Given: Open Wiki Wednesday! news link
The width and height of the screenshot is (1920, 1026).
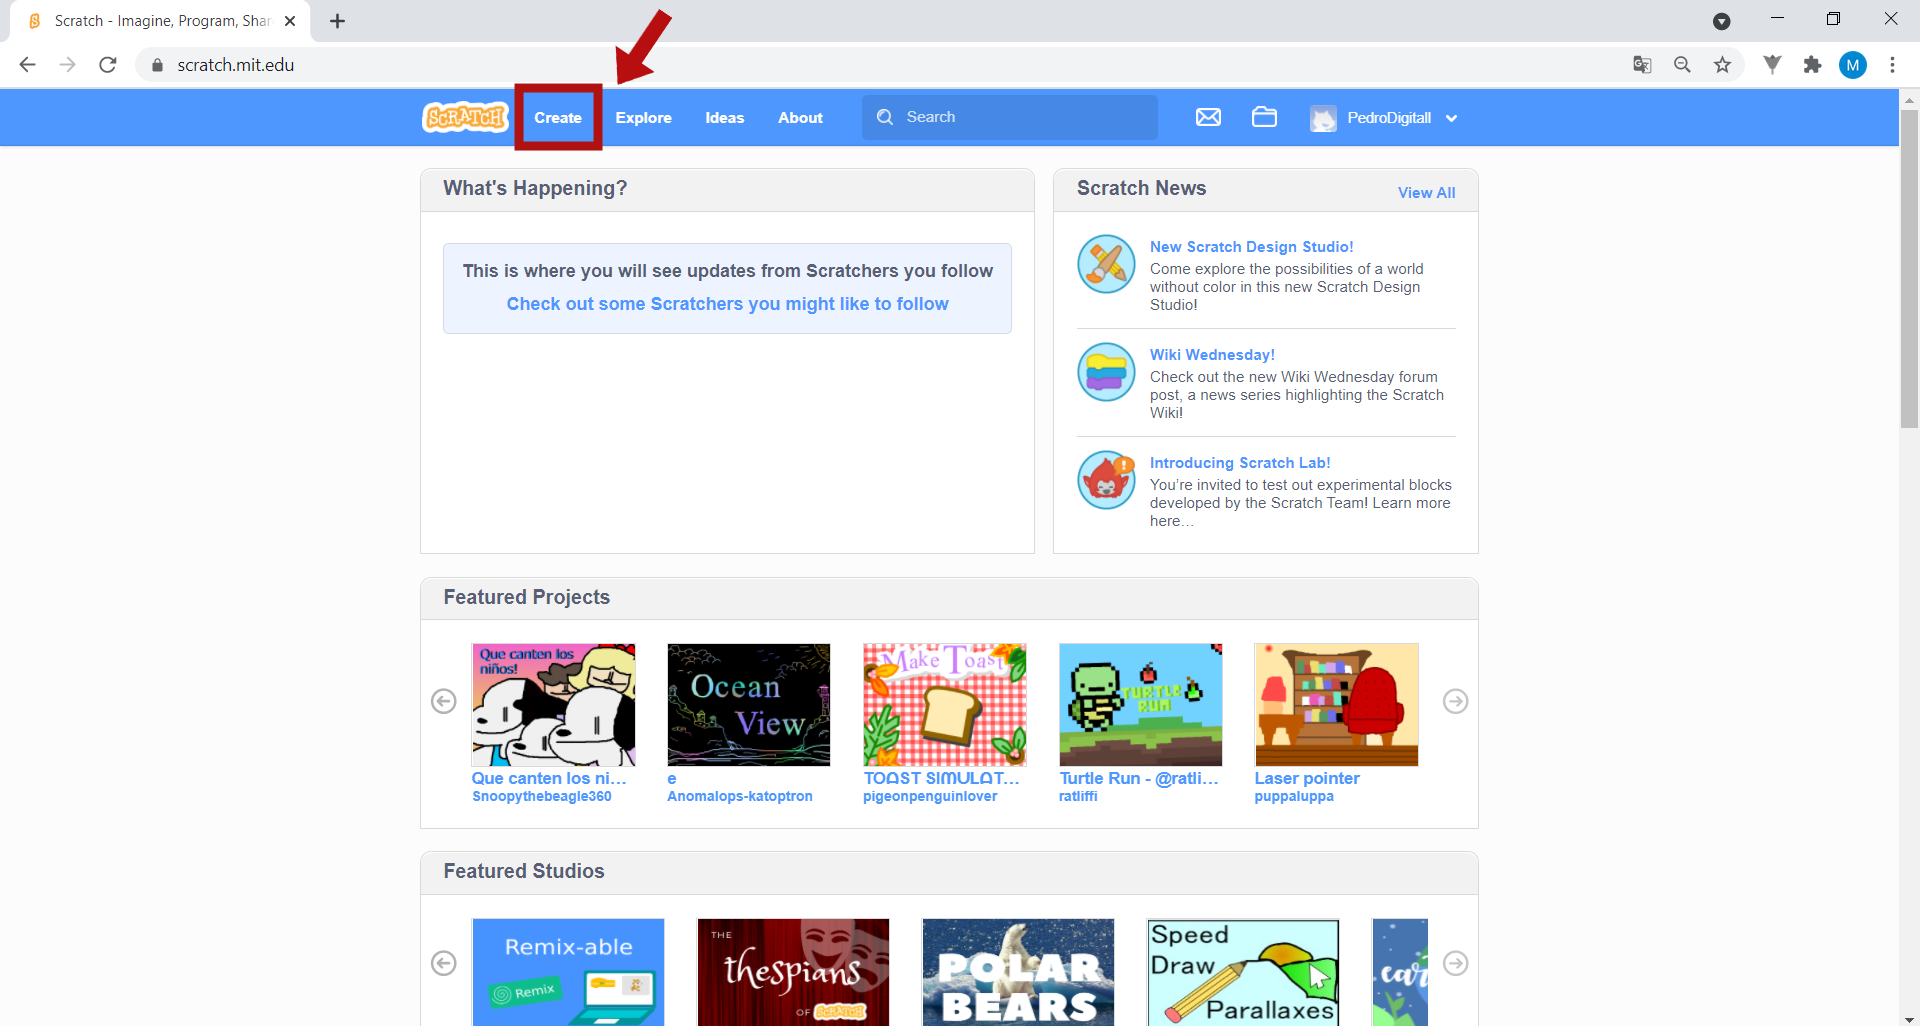Looking at the screenshot, I should (x=1212, y=354).
